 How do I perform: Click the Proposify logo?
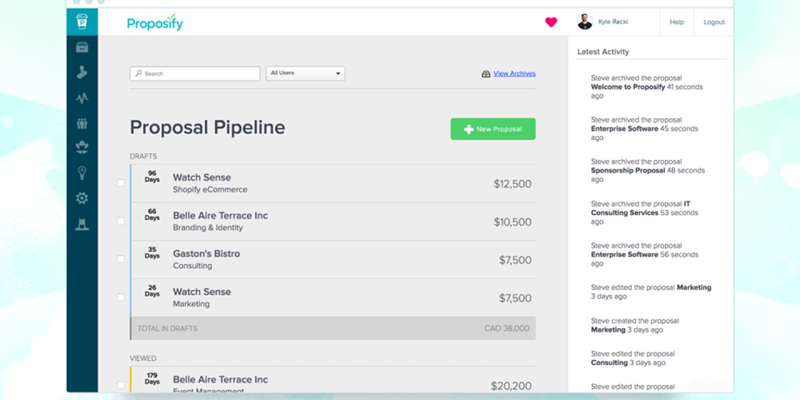point(155,22)
